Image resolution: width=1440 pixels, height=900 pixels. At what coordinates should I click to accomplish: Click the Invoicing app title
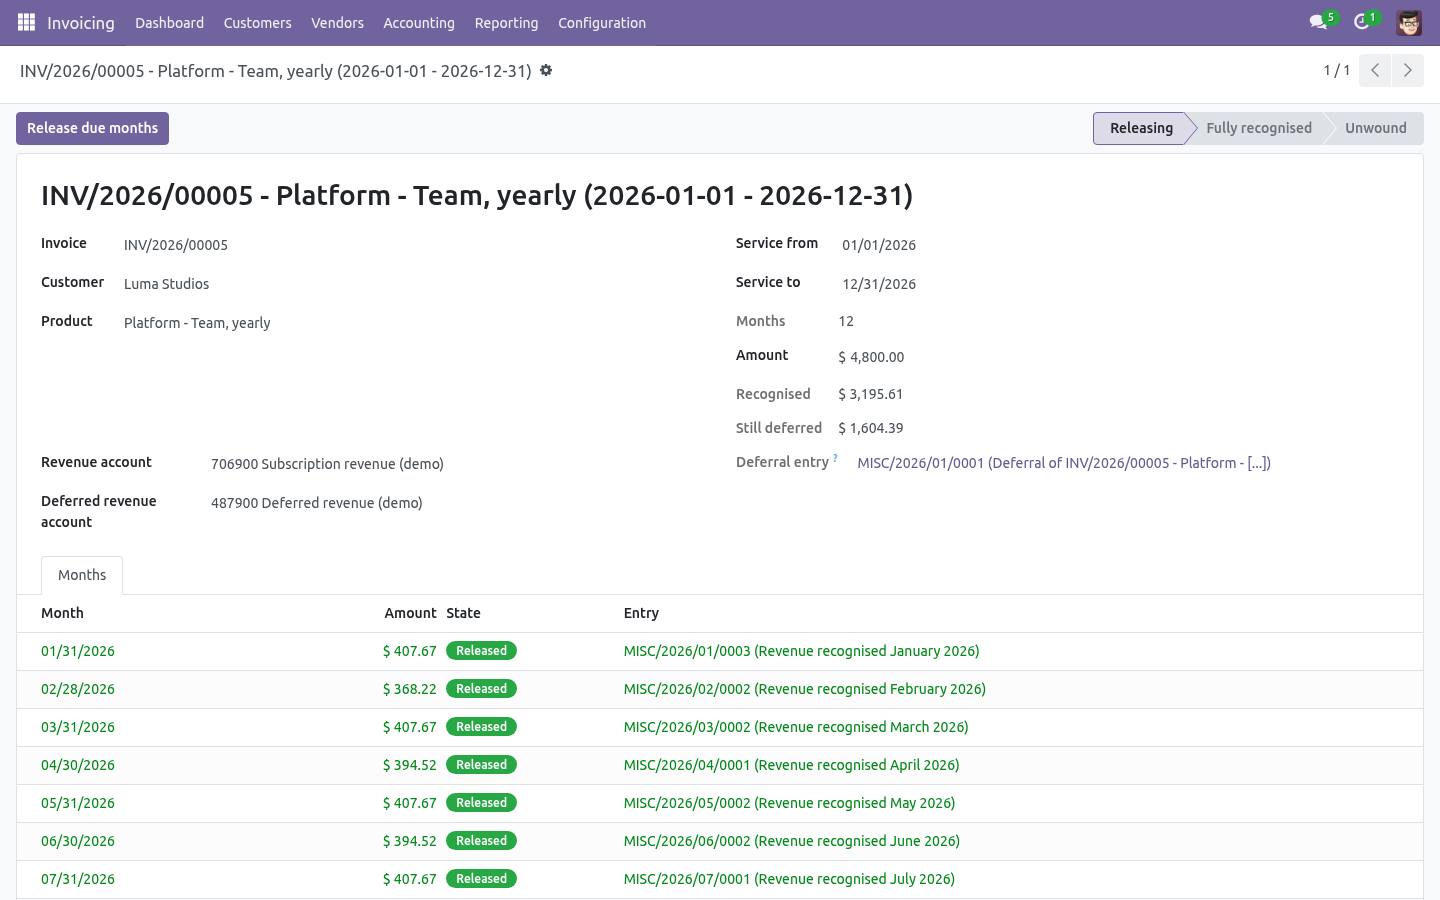[81, 22]
